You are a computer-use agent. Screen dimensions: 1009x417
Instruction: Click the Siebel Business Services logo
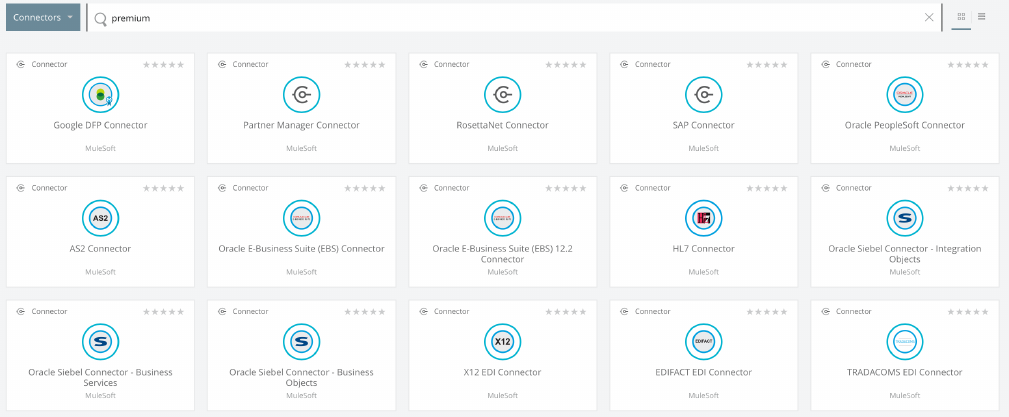point(100,342)
